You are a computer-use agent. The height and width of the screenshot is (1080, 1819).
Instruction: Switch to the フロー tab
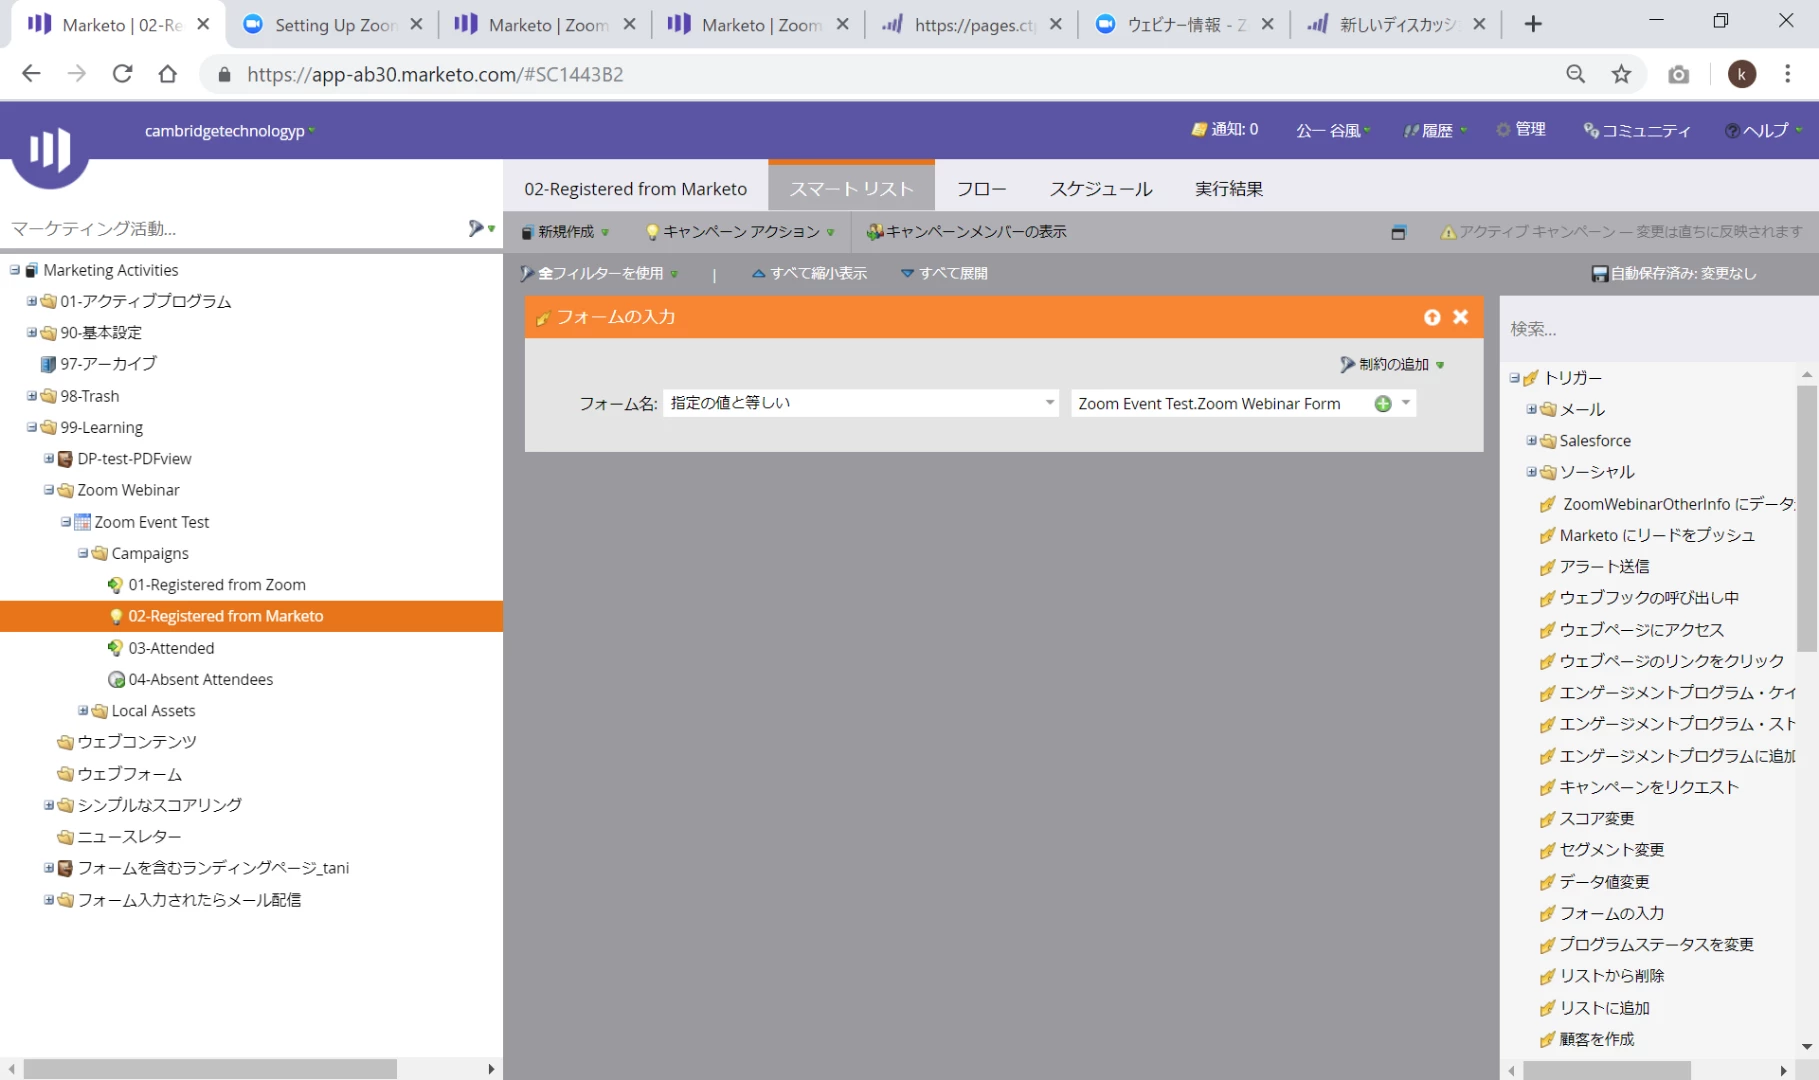[x=981, y=189]
